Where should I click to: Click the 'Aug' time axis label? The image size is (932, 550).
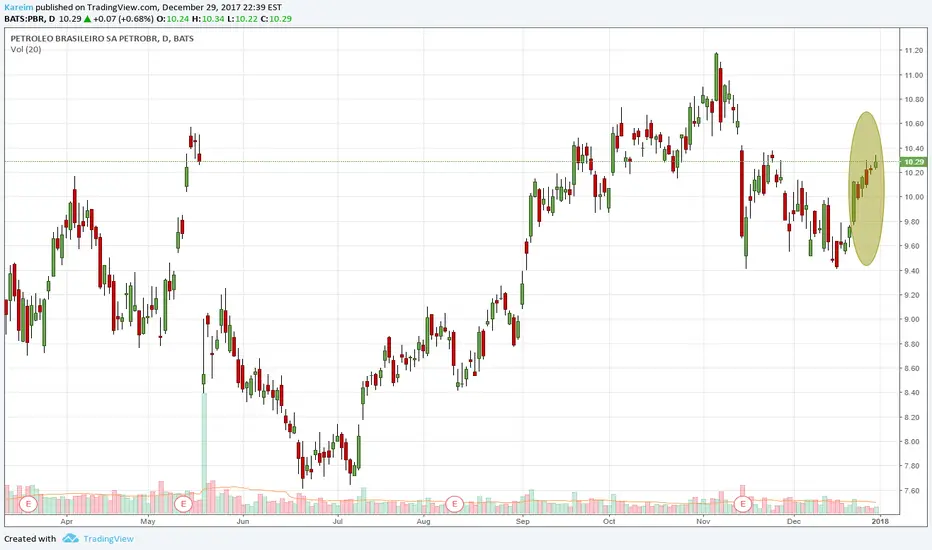(x=423, y=521)
